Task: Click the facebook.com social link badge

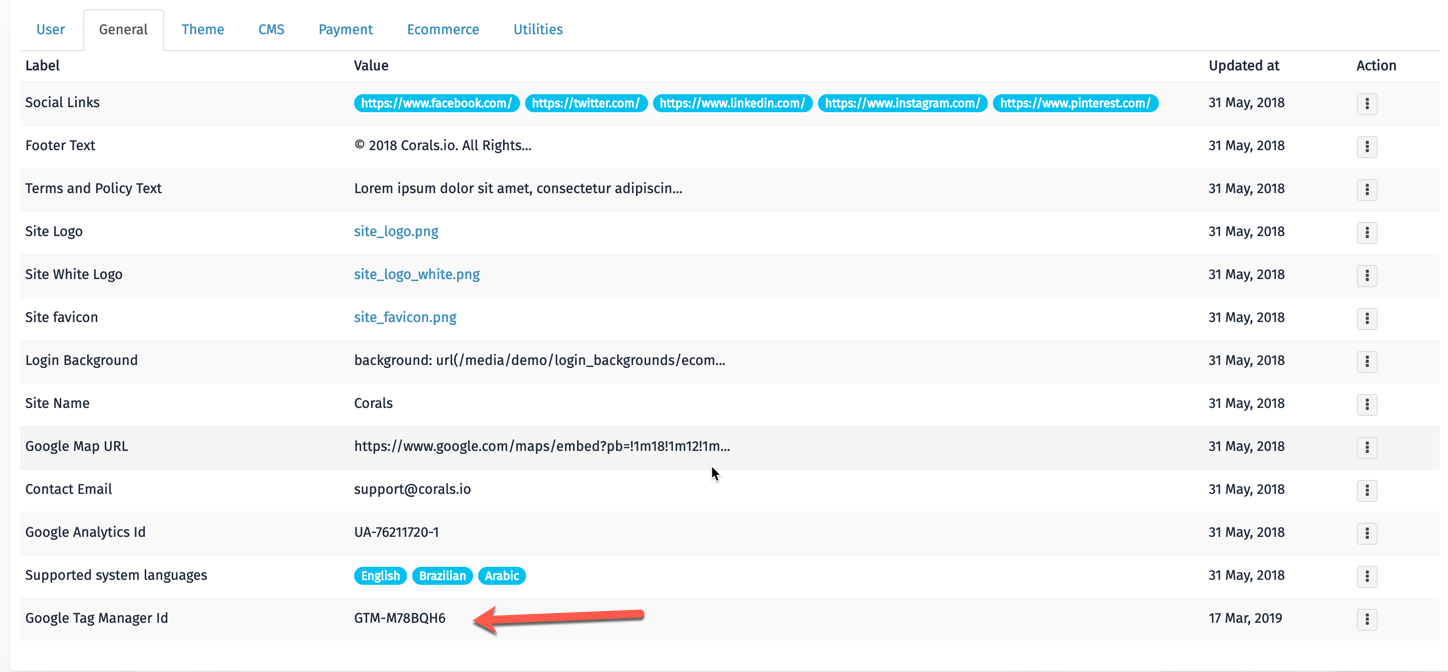Action: click(x=436, y=102)
